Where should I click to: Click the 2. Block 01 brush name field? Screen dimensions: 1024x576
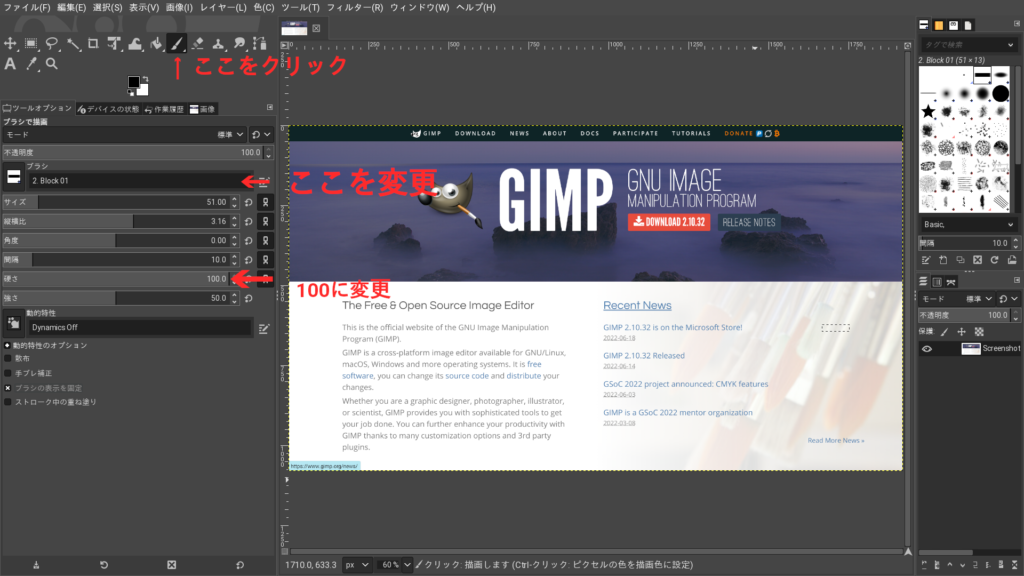pos(139,181)
